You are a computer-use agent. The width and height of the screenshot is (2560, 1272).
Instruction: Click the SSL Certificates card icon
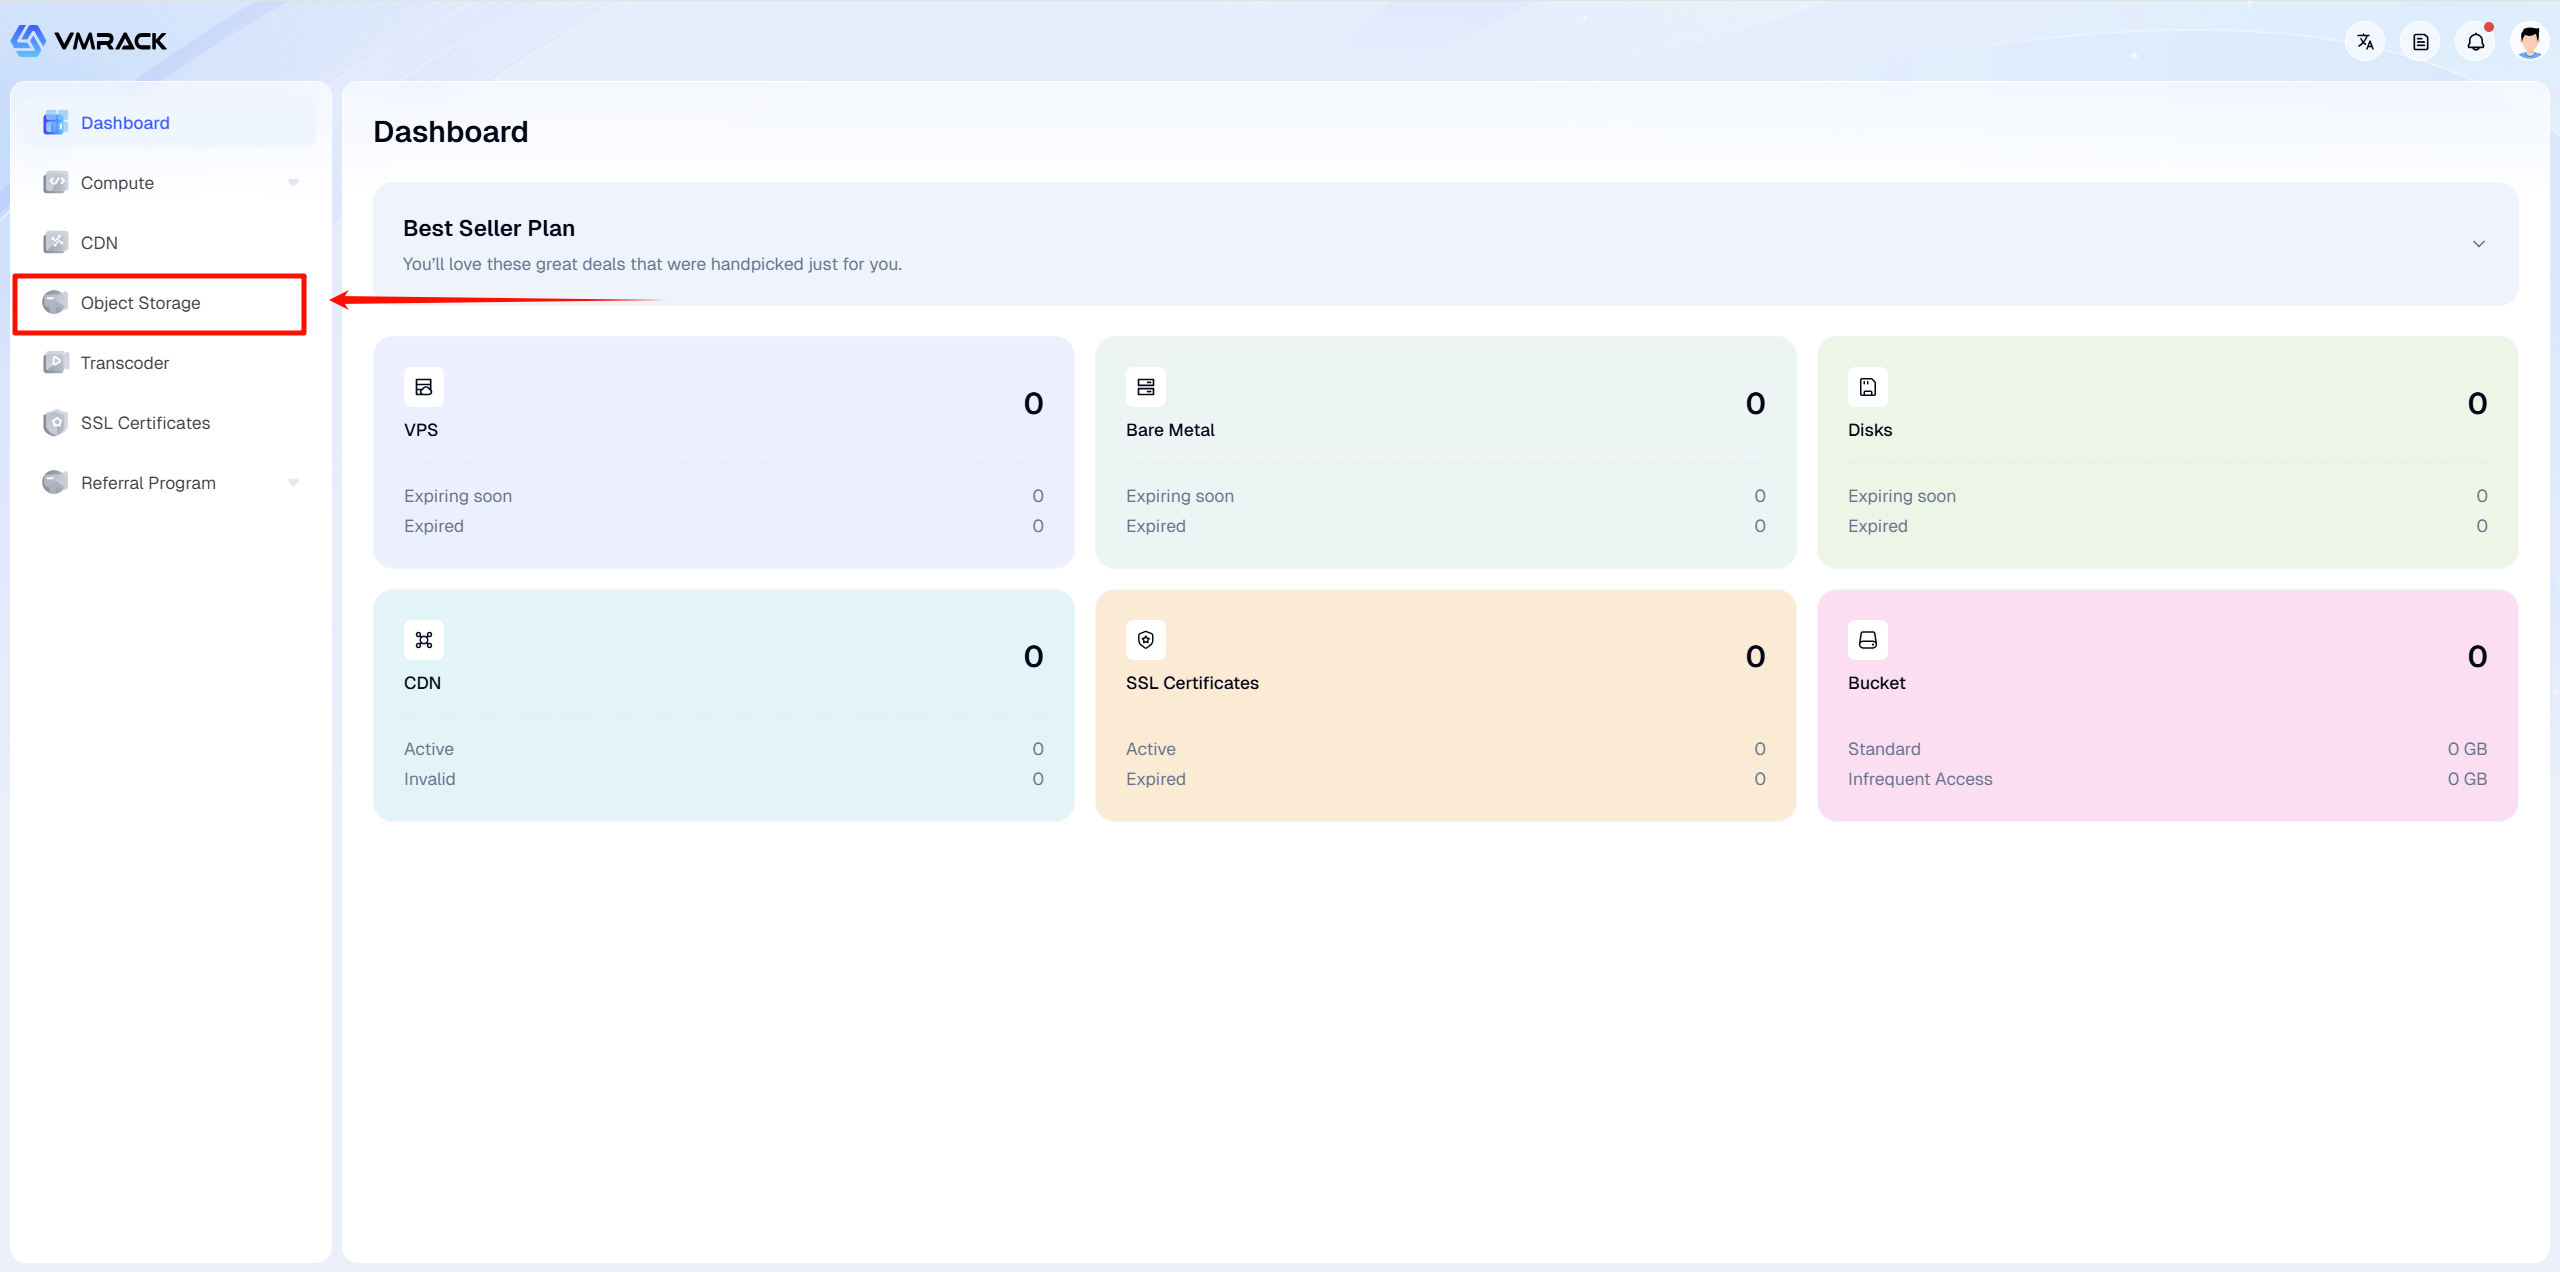tap(1146, 640)
